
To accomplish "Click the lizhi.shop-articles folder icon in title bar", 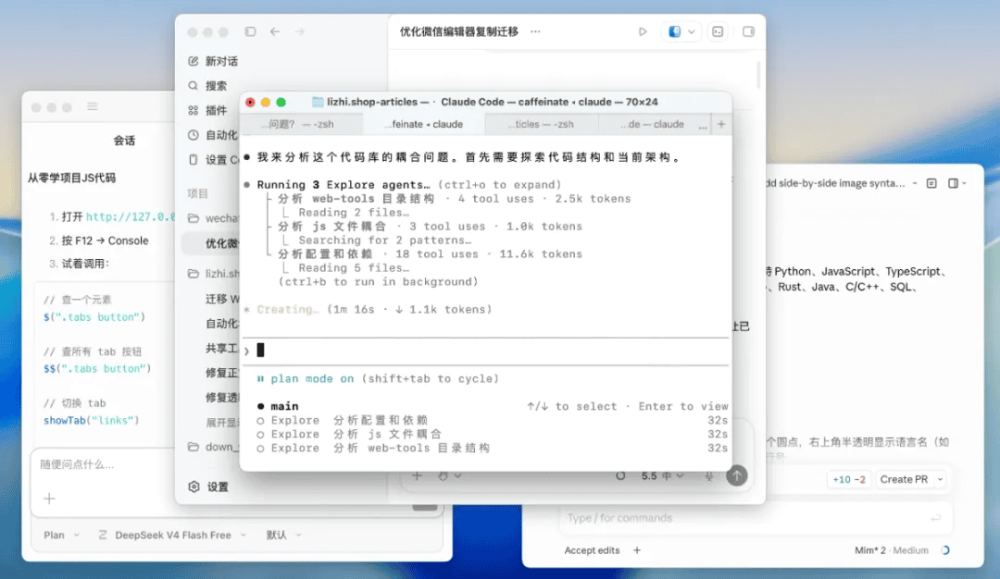I will (x=317, y=102).
